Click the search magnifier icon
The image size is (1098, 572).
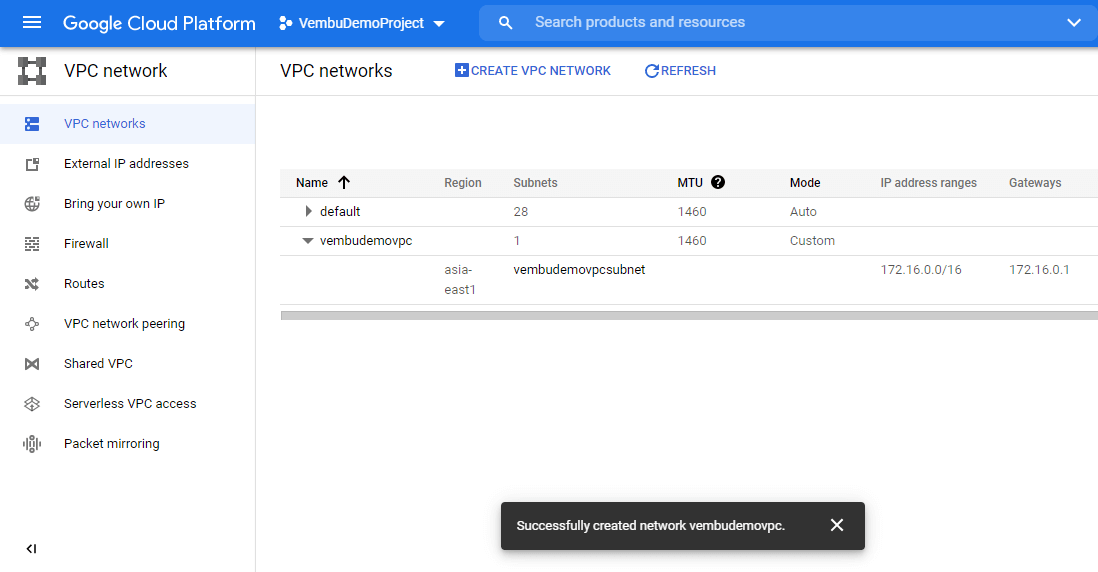click(505, 22)
